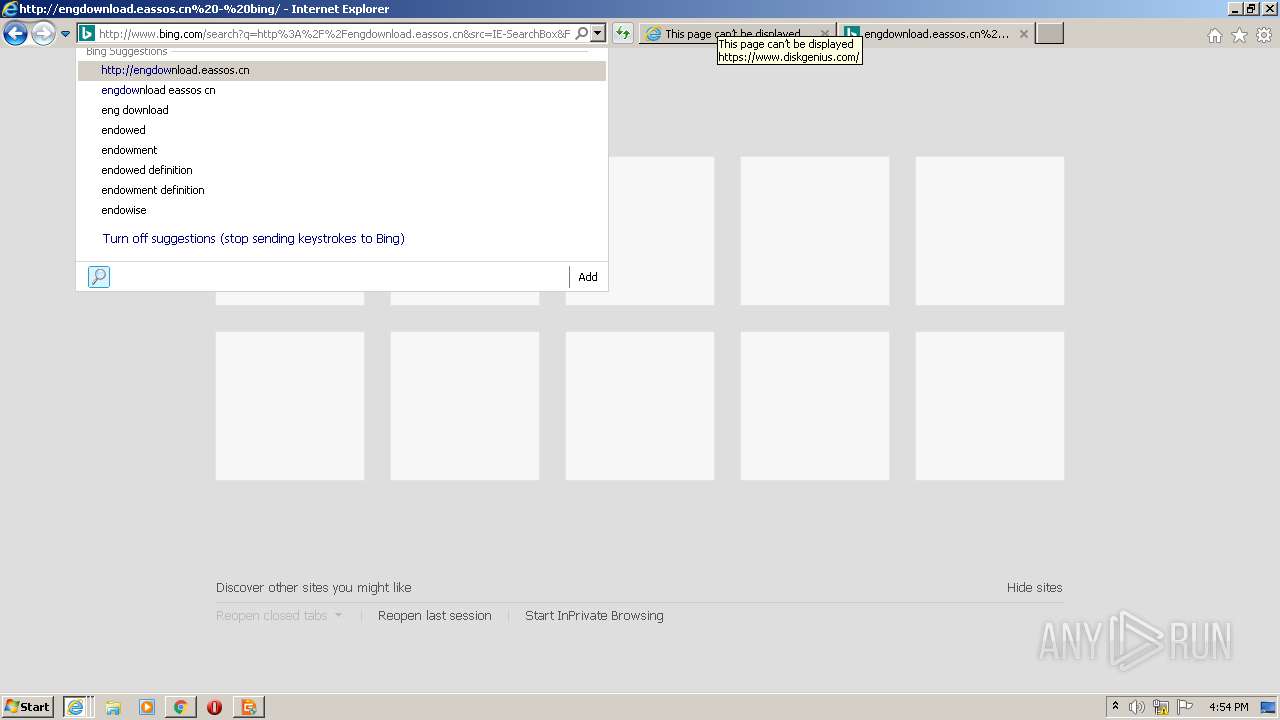Pick the 'endowment definition' suggestion
Screen dimensions: 1280x720
[x=342, y=190]
